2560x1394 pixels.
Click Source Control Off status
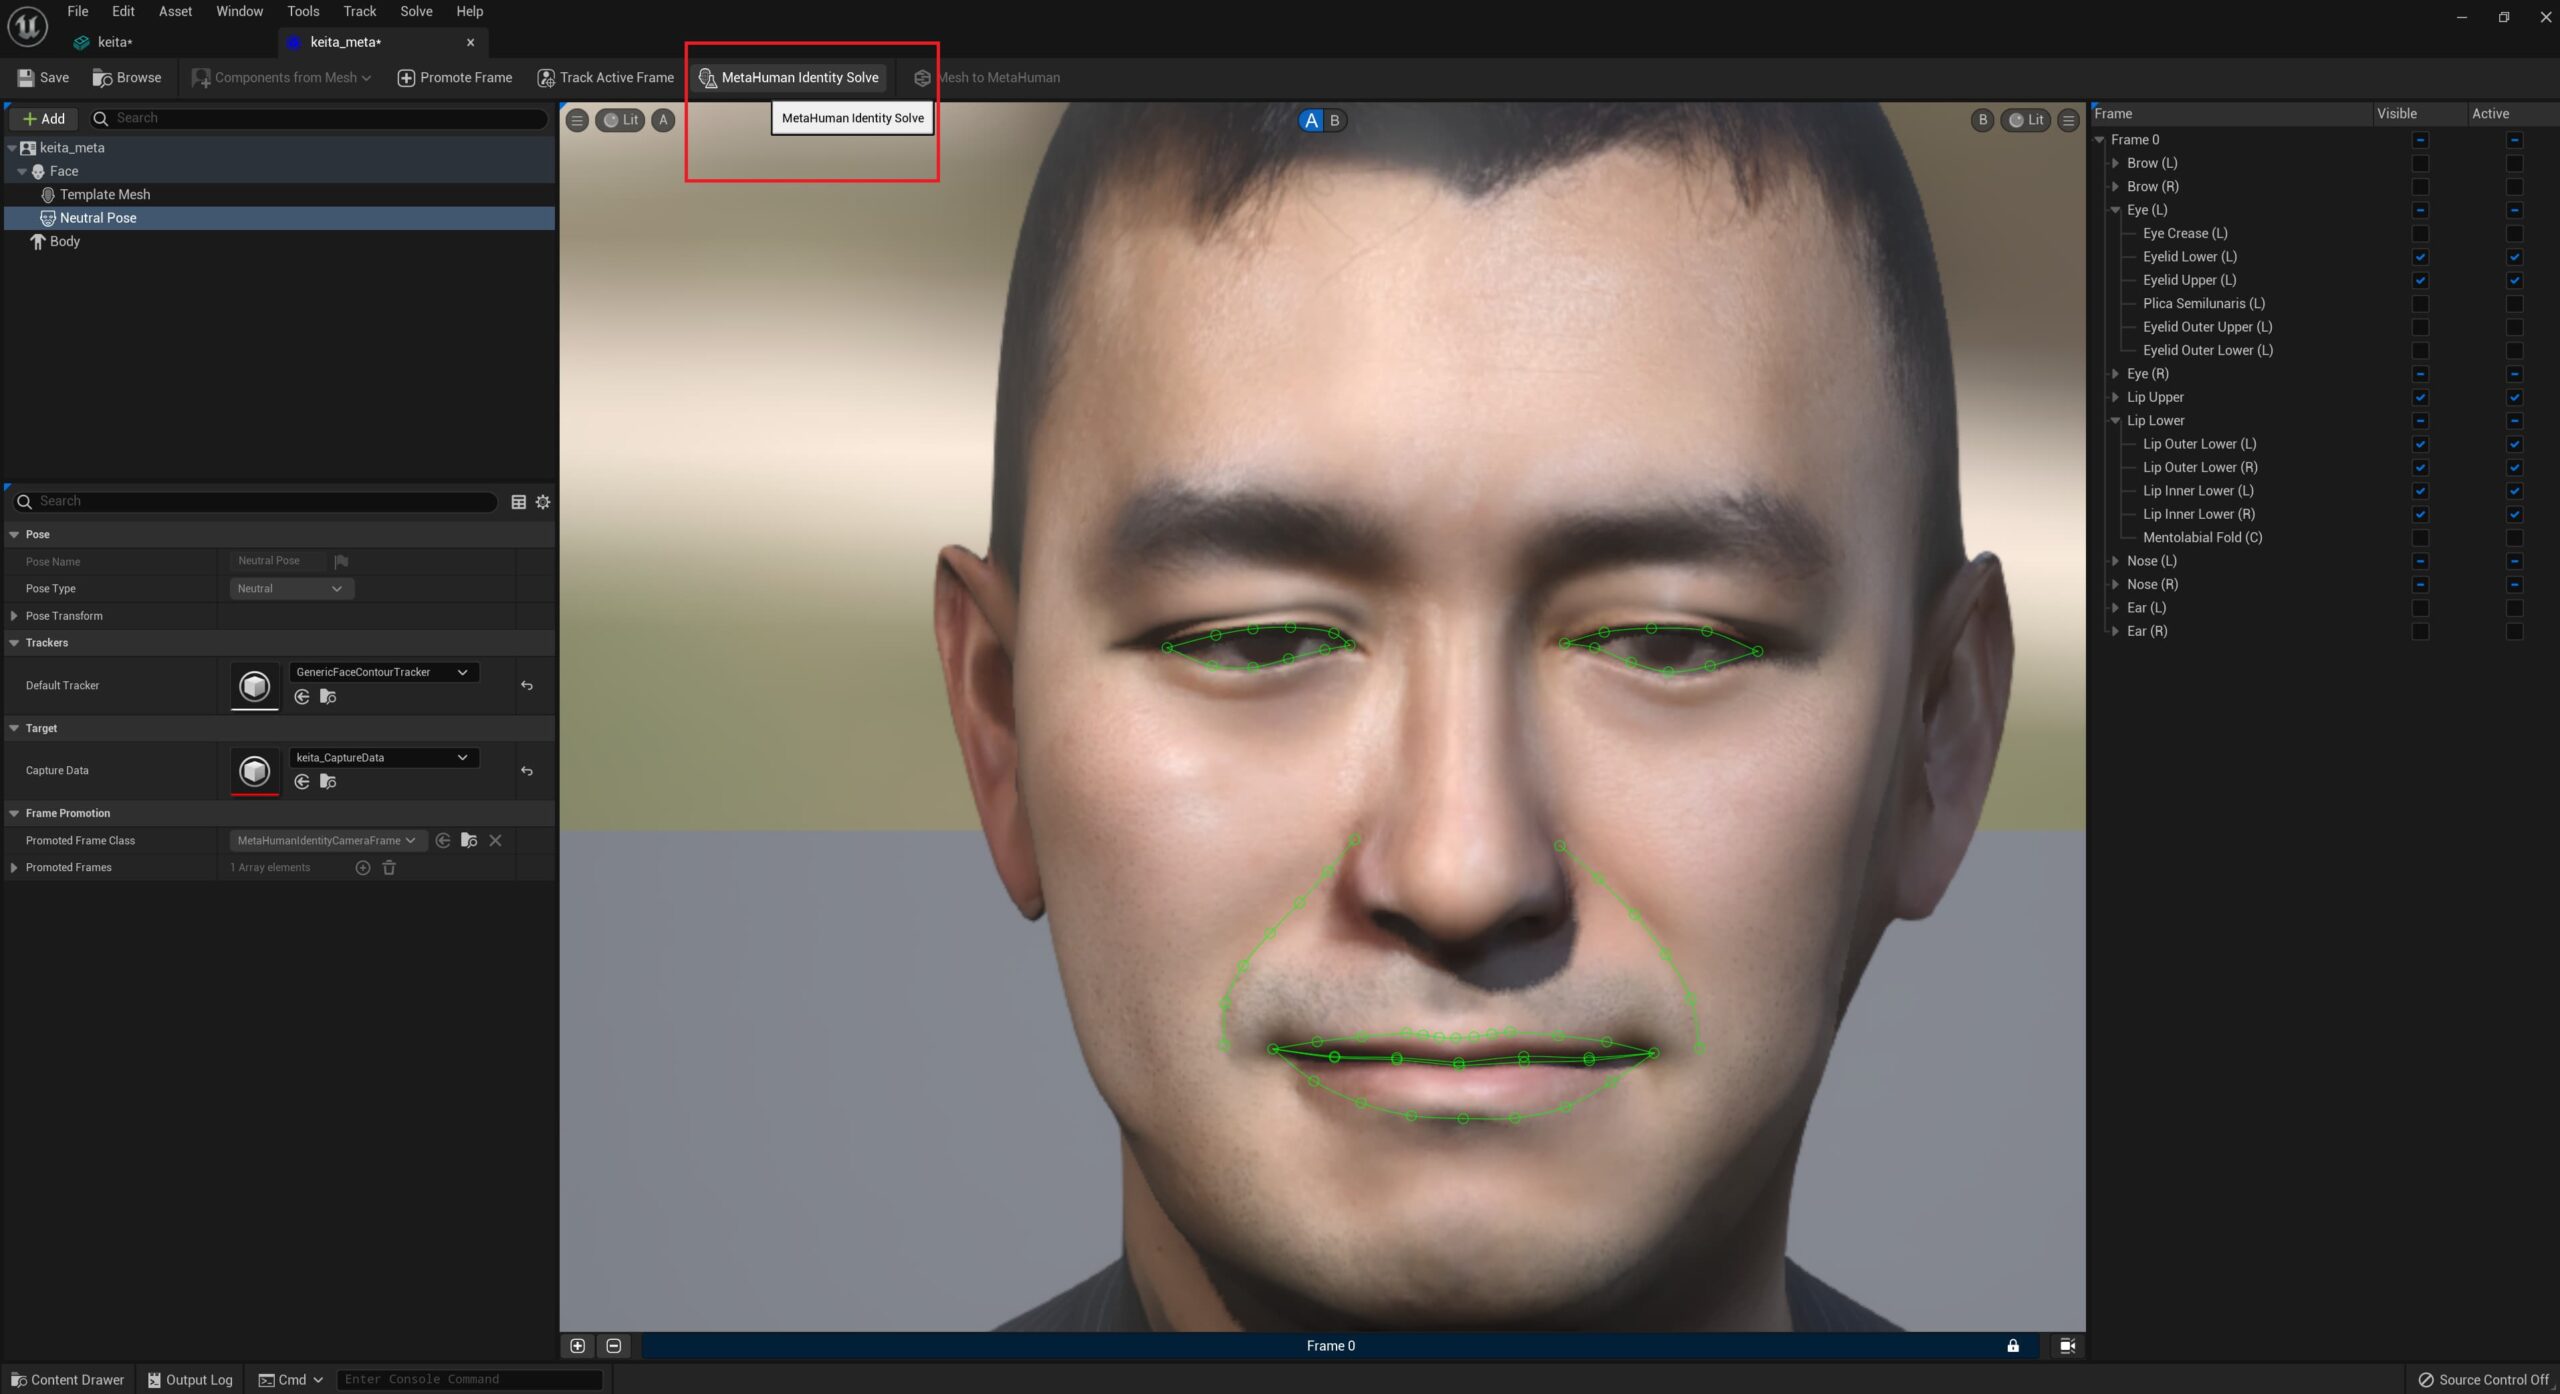(x=2483, y=1380)
